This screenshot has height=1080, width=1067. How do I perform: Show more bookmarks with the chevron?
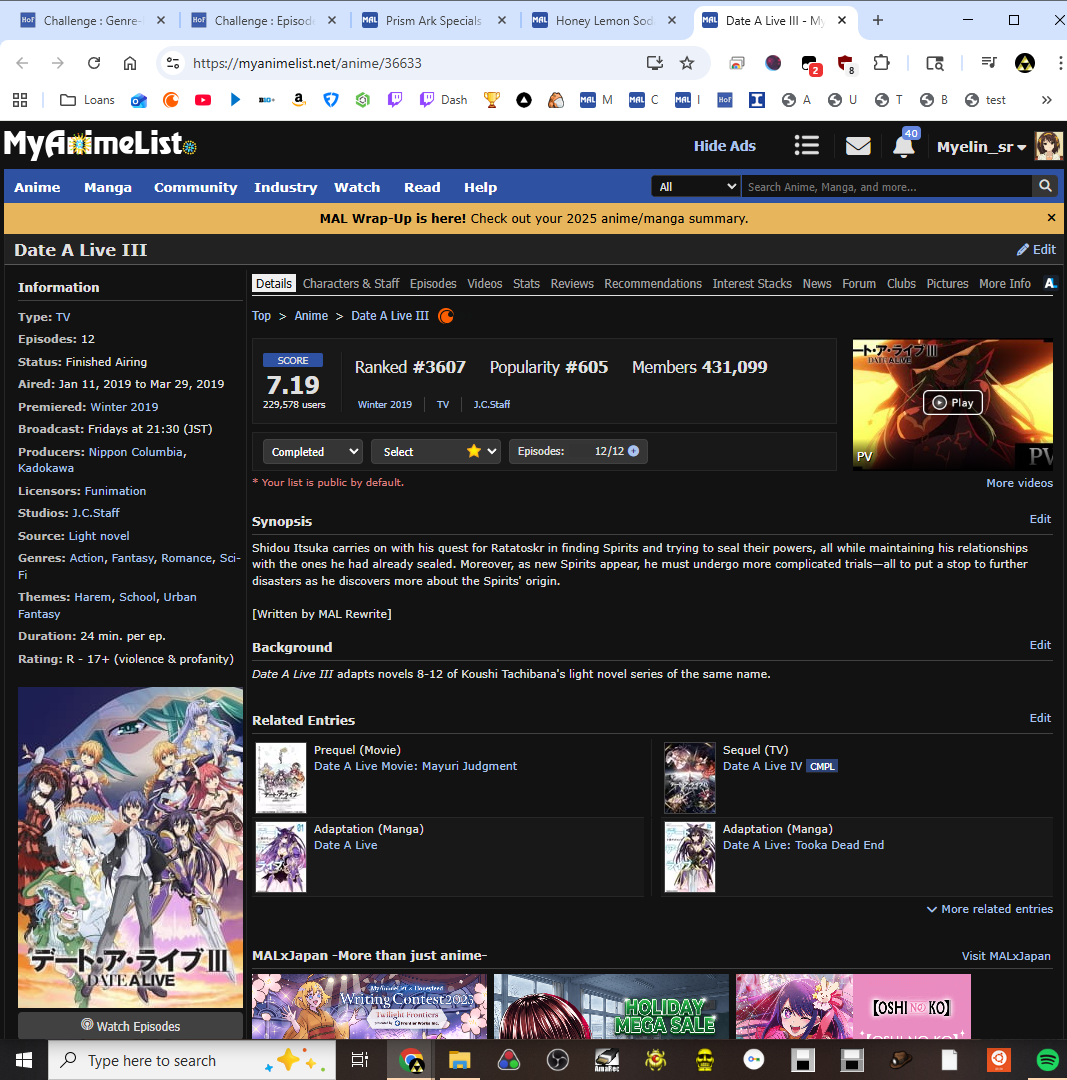coord(1046,100)
